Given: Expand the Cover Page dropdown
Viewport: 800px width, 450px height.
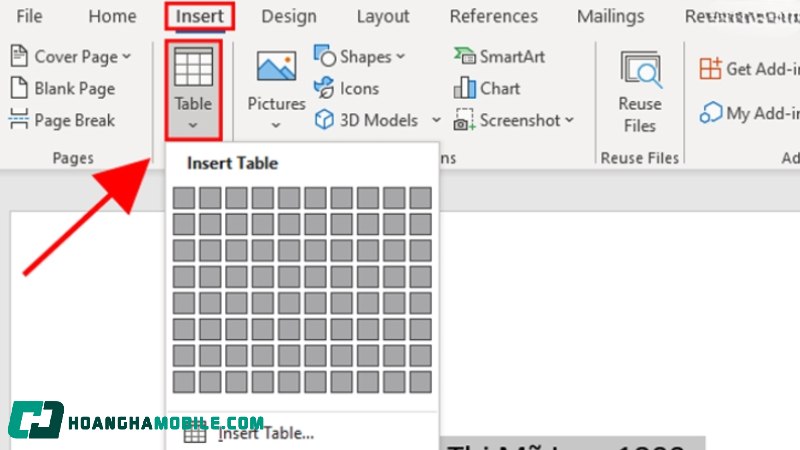Looking at the screenshot, I should coord(126,57).
